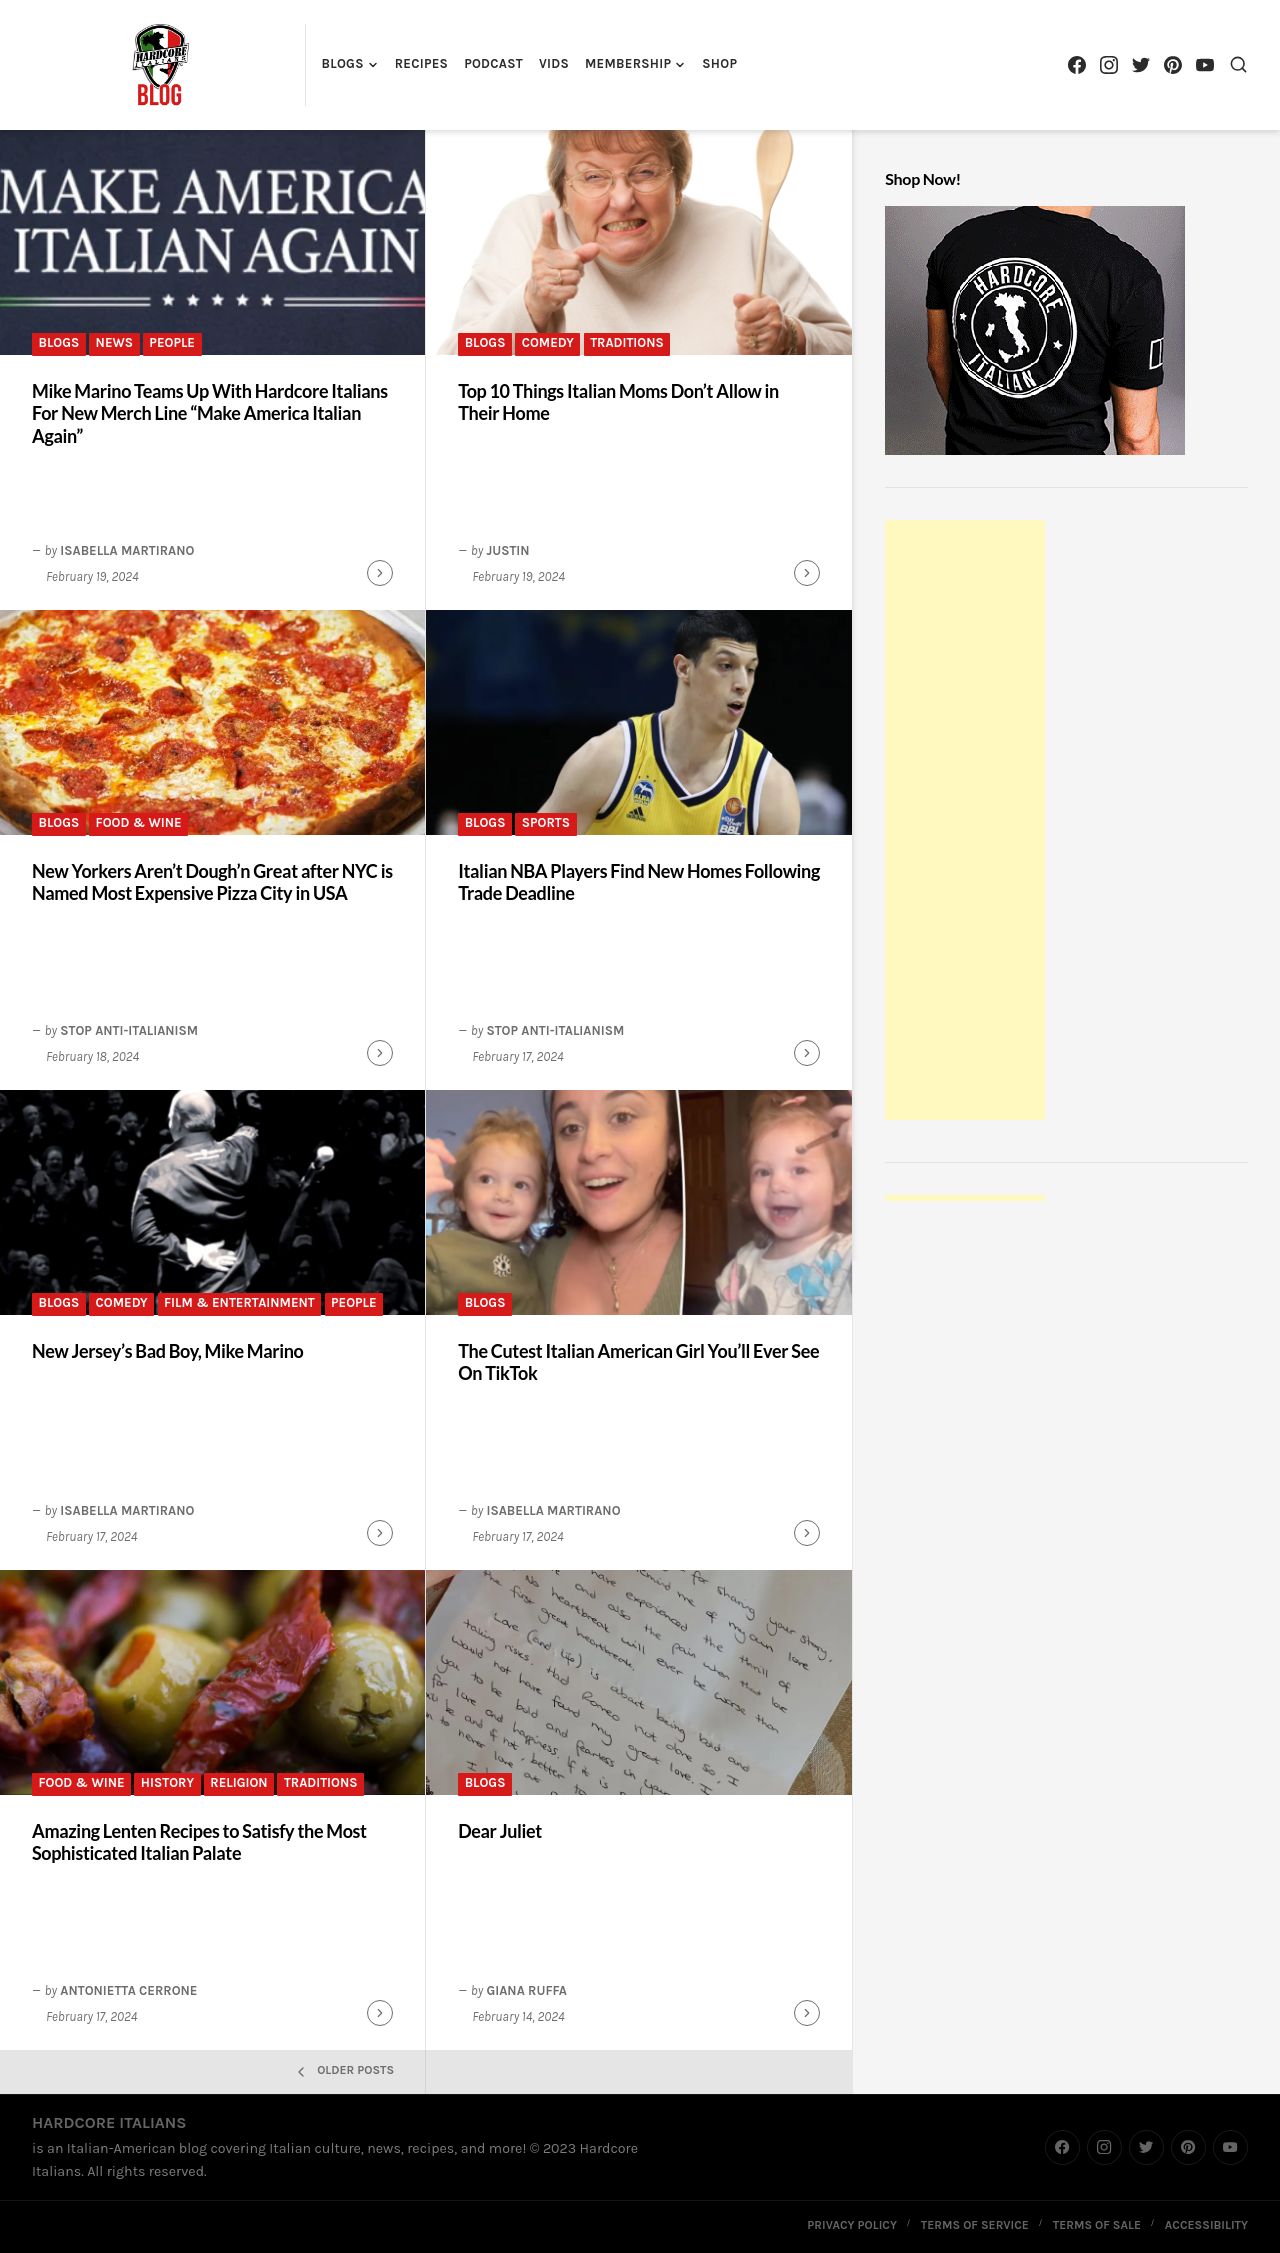1280x2253 pixels.
Task: Open the Facebook icon in header
Action: [1077, 65]
